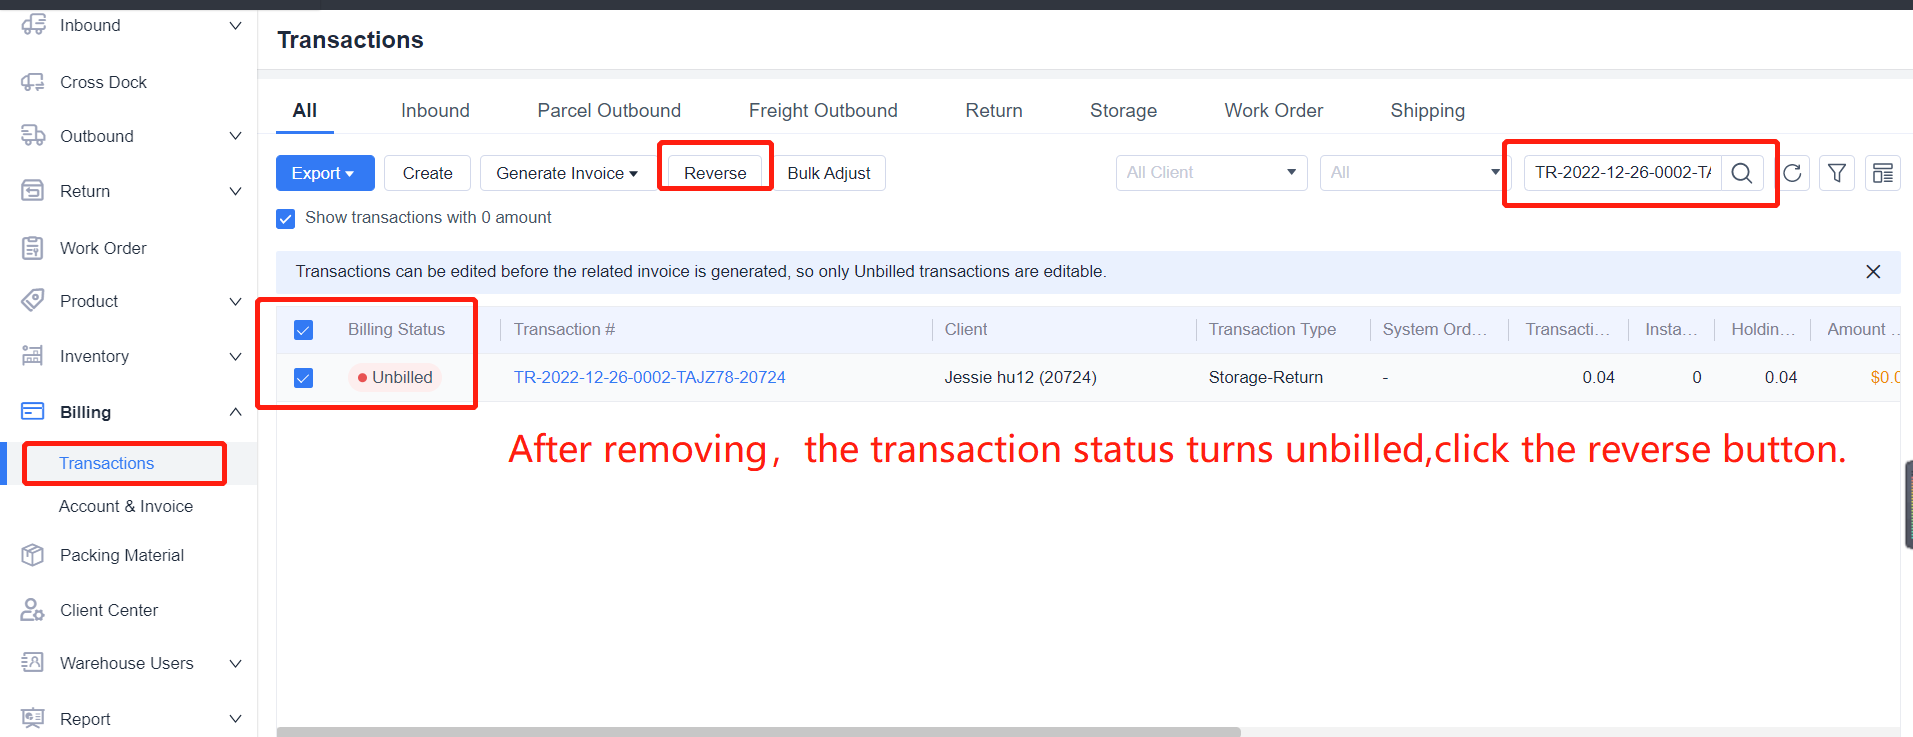Click the Jessie hu12 (20724) client cell
Viewport: 1913px width, 737px height.
1021,378
